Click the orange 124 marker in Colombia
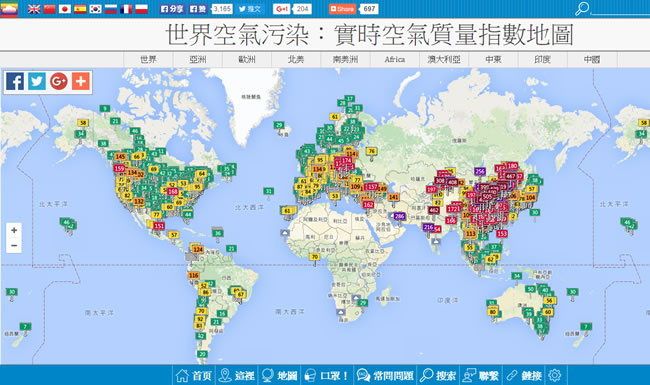Viewport: 650px width, 385px height. point(198,249)
